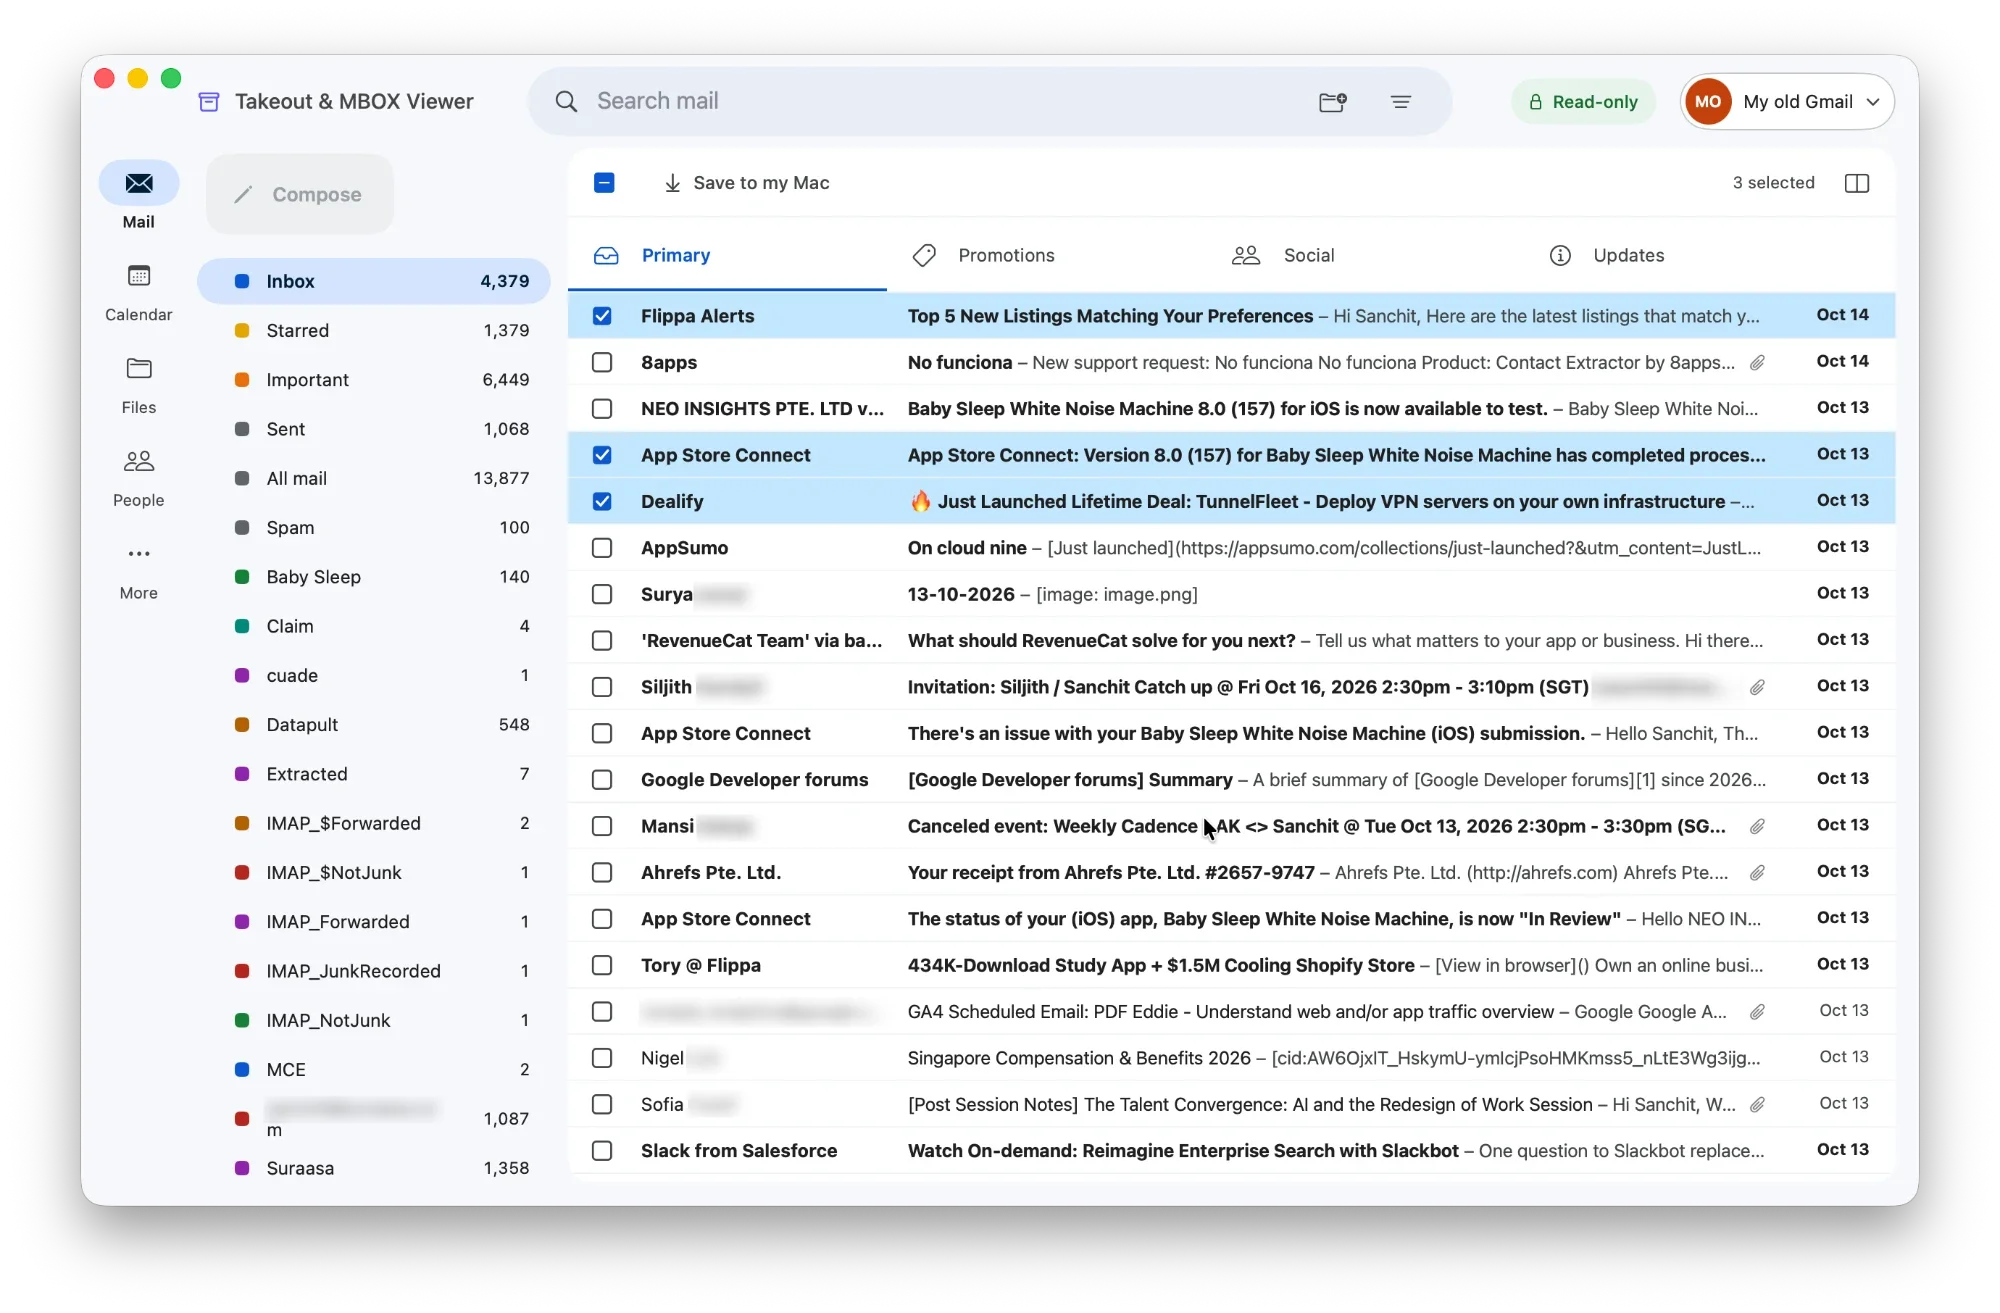Open the People section icon
Image resolution: width=2000 pixels, height=1313 pixels.
(139, 461)
